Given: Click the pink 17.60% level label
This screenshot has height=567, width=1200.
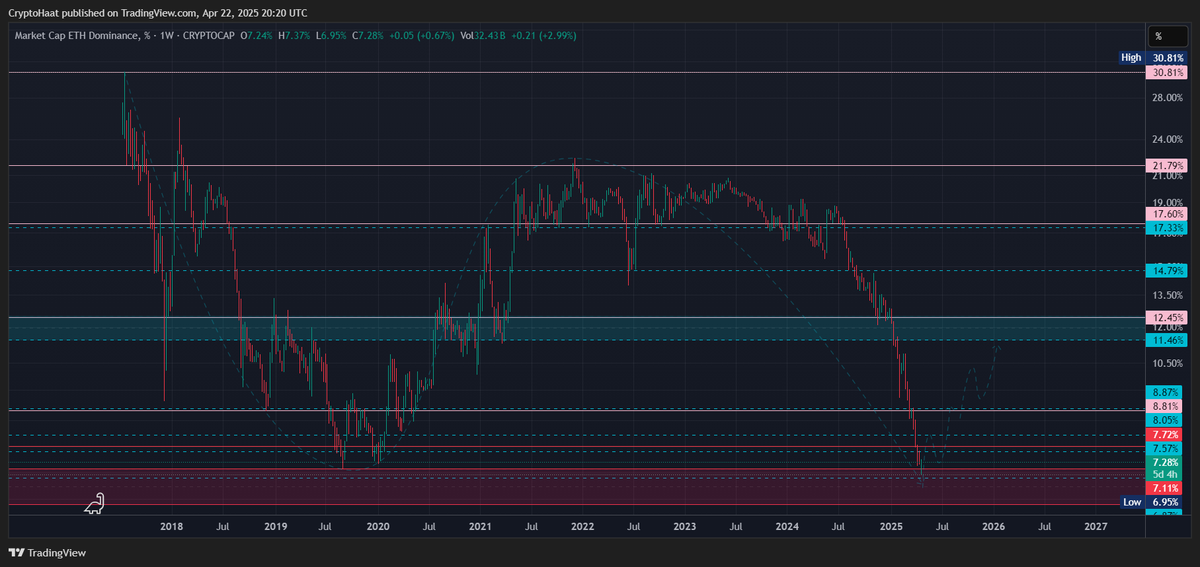Looking at the screenshot, I should click(x=1168, y=214).
